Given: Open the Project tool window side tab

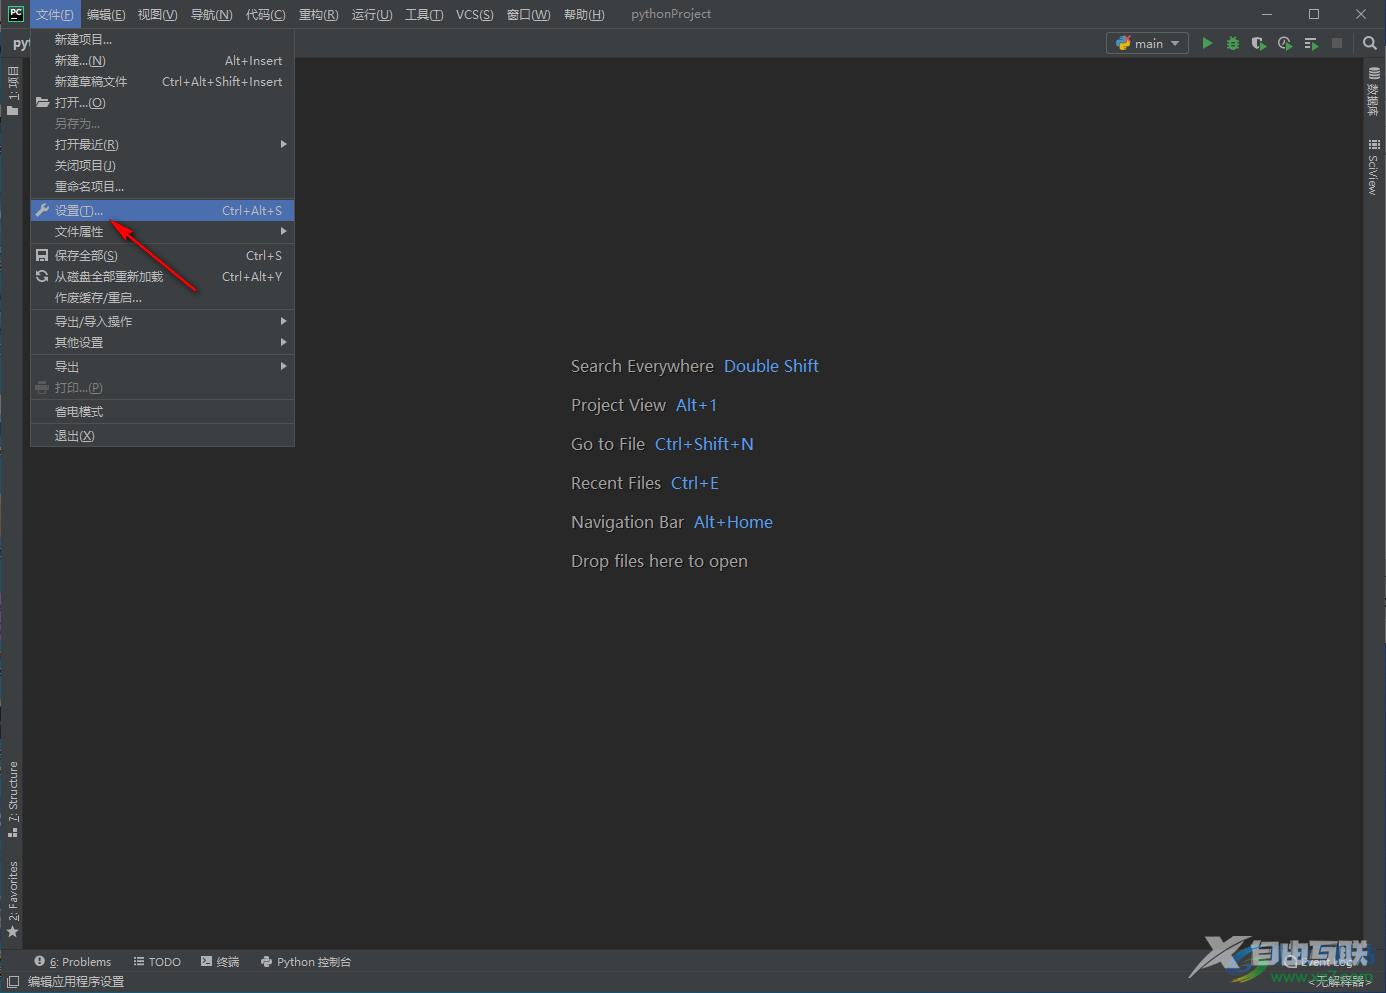Looking at the screenshot, I should pyautogui.click(x=12, y=90).
